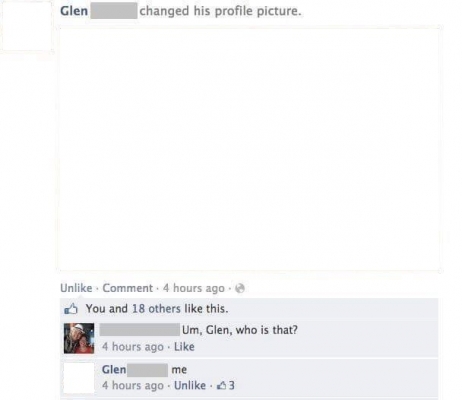
Task: Open timestamp of Glen's 'me' reply
Action: (133, 386)
